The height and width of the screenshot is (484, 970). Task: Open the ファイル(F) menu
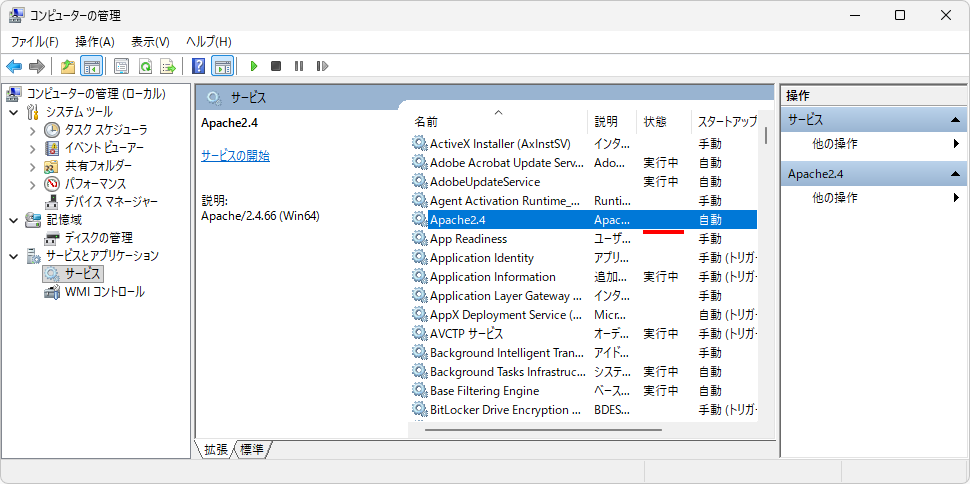(x=35, y=41)
